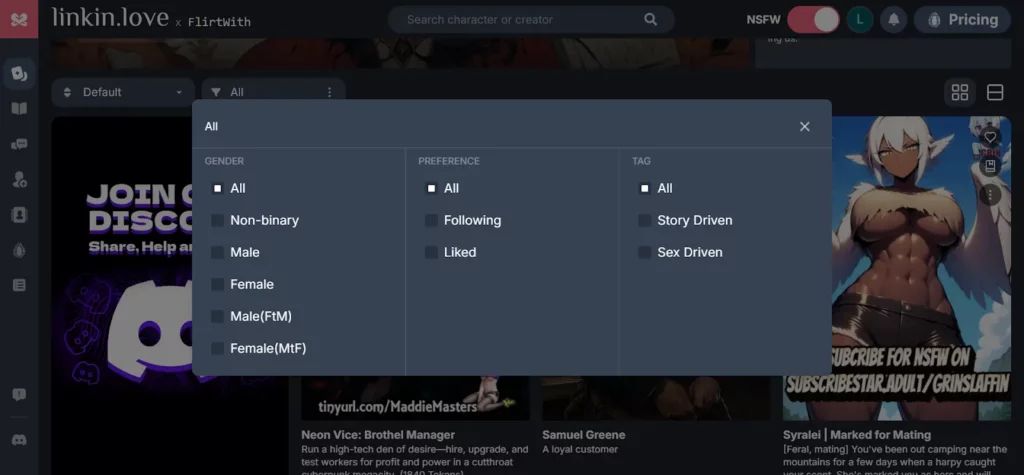Check the Sex Driven tag filter

click(x=645, y=252)
